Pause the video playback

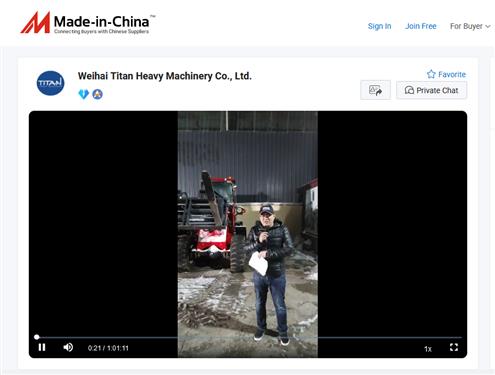(42, 347)
